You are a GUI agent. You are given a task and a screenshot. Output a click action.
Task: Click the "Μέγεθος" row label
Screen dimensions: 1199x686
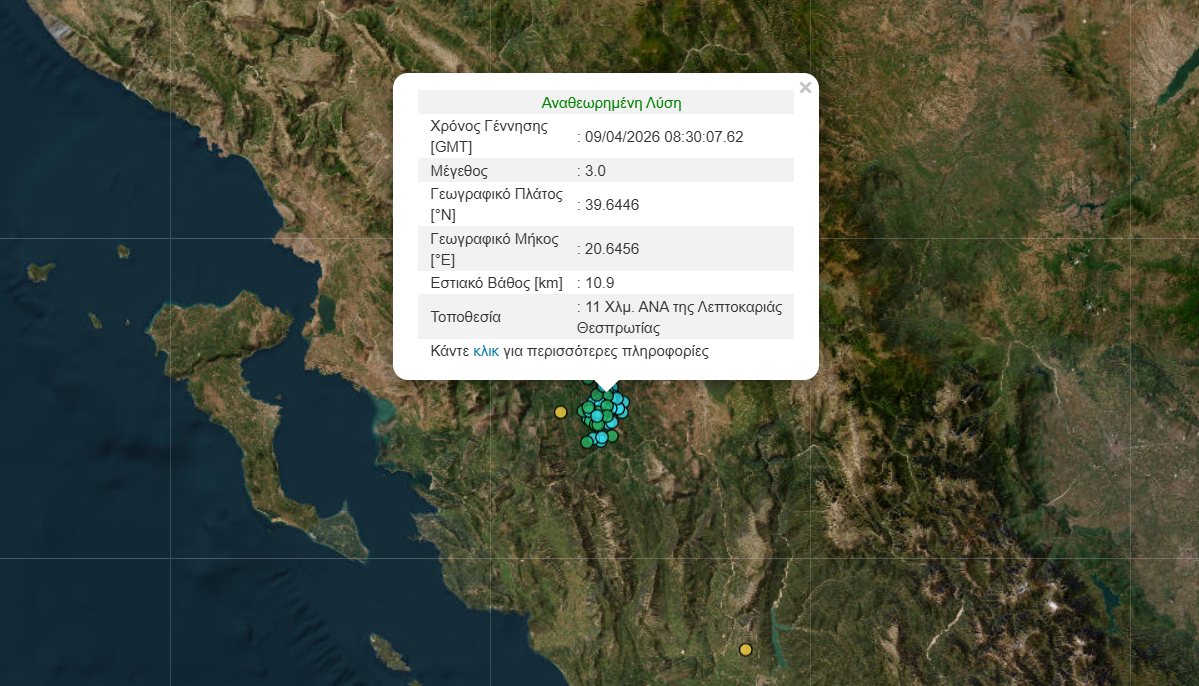459,171
